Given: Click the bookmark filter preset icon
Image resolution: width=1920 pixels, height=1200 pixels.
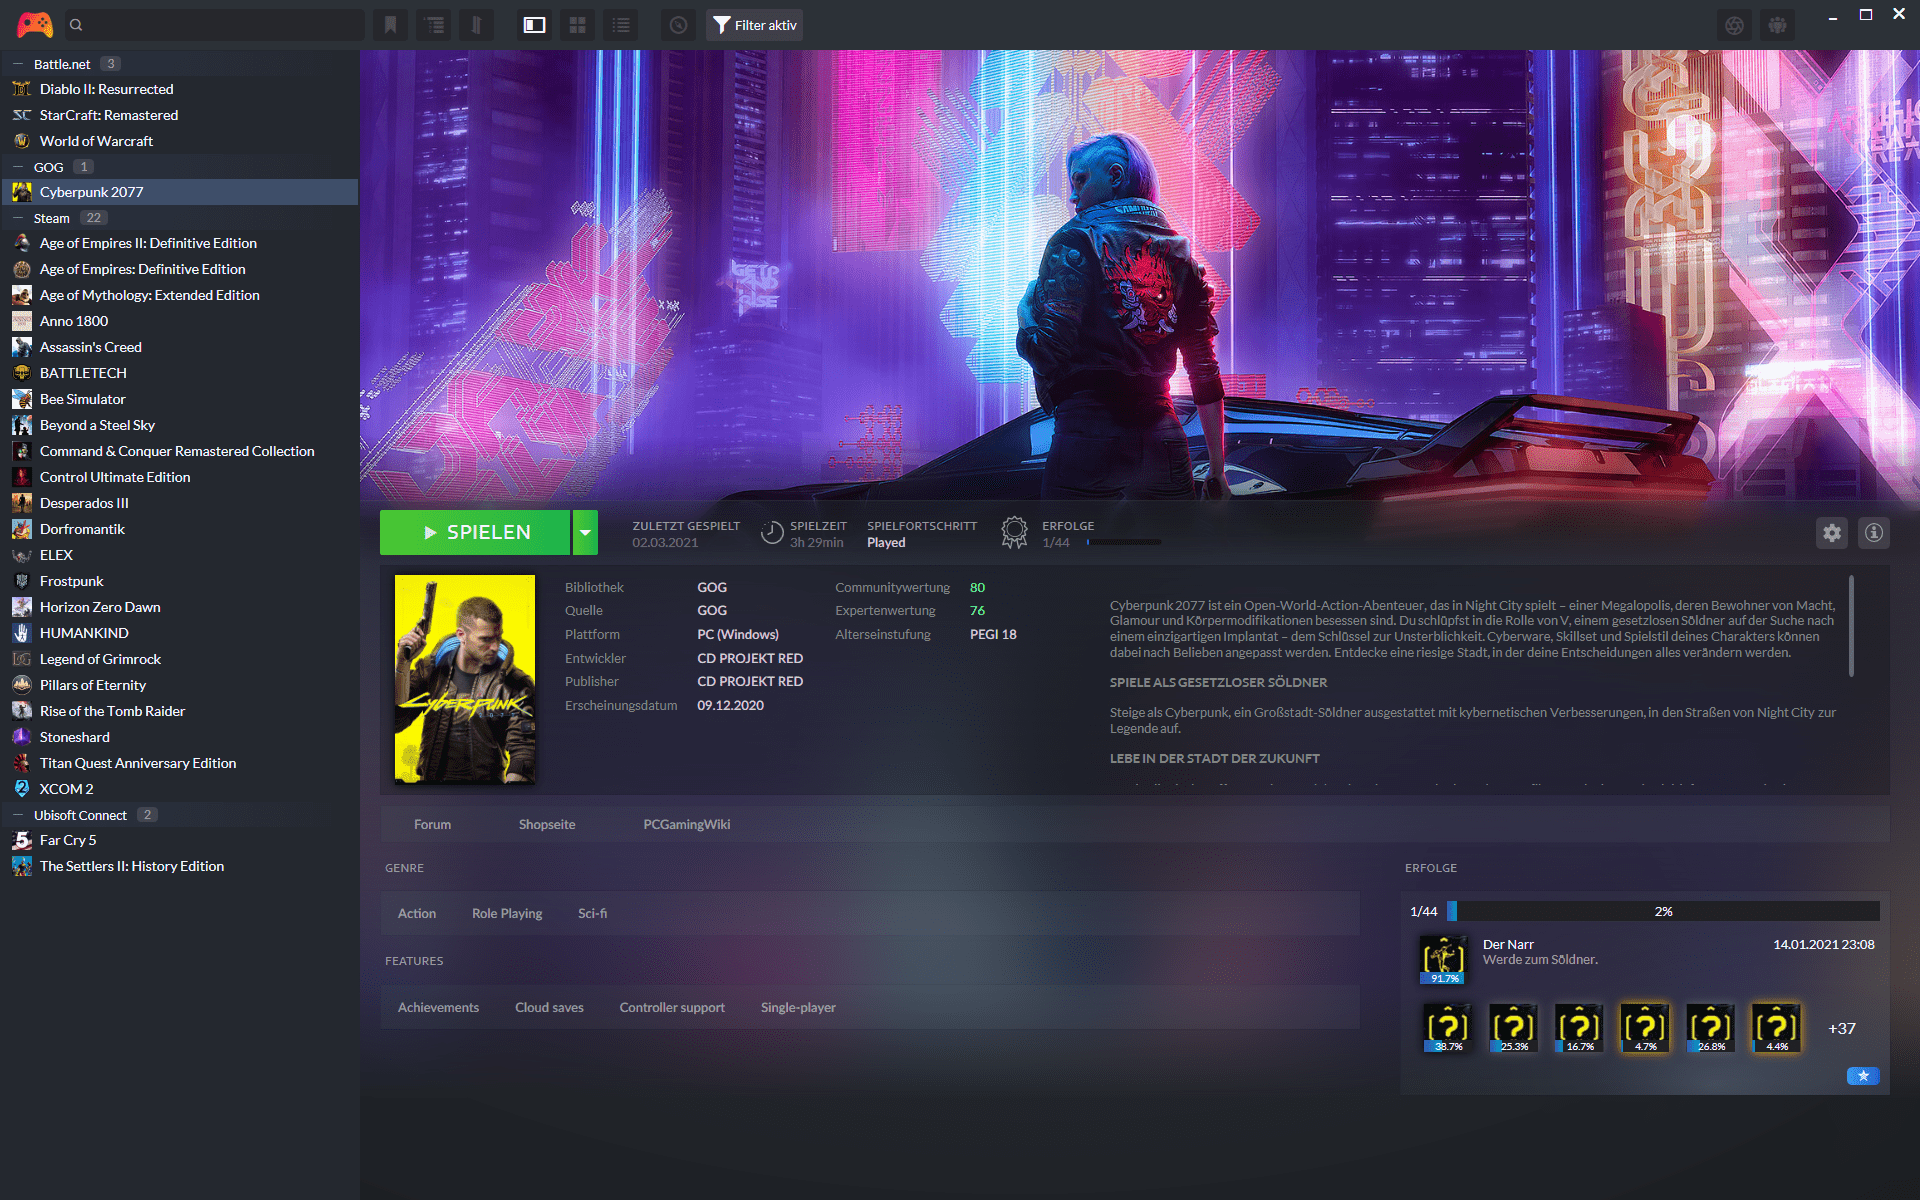Looking at the screenshot, I should [x=391, y=25].
